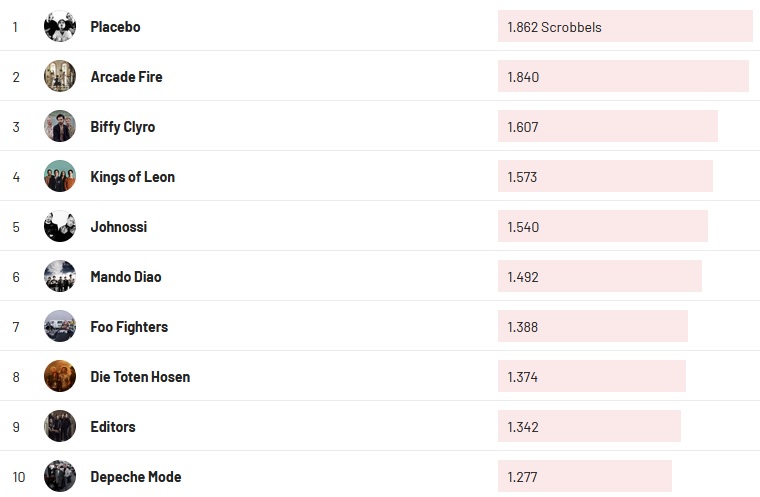Viewport: 760px width, 497px height.
Task: Open the Depeche Mode artist link
Action: [x=136, y=477]
